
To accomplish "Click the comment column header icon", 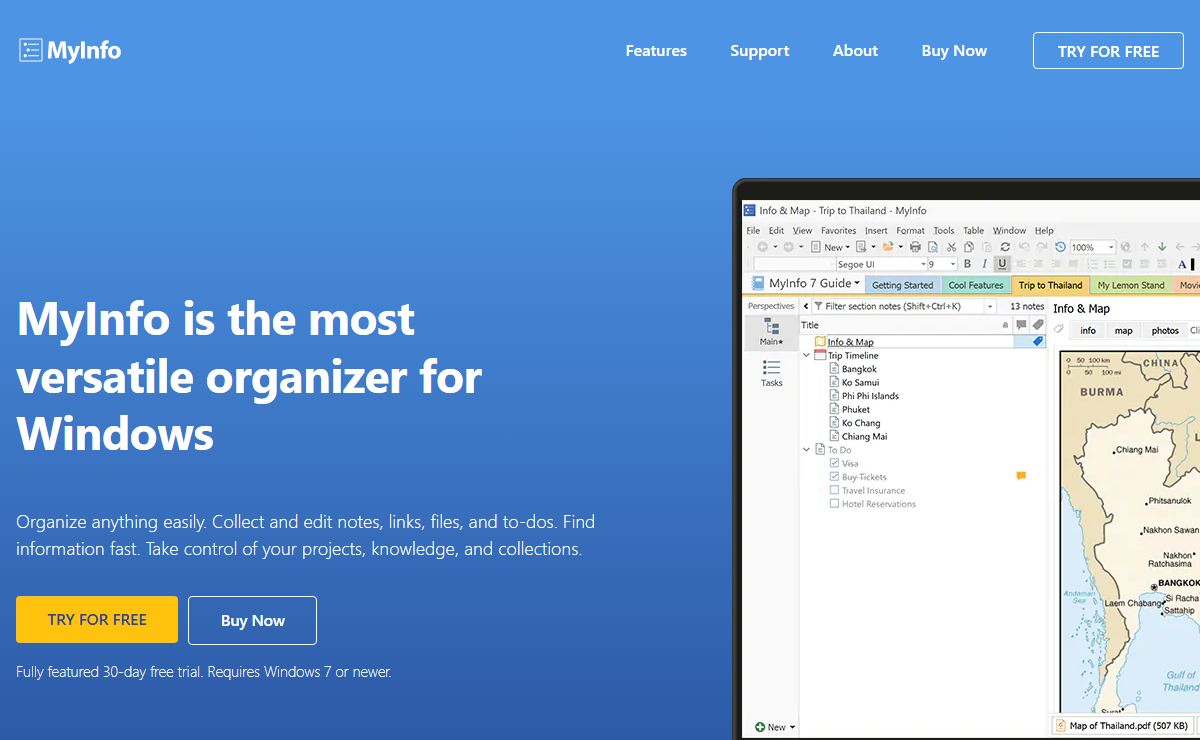I will 1021,325.
